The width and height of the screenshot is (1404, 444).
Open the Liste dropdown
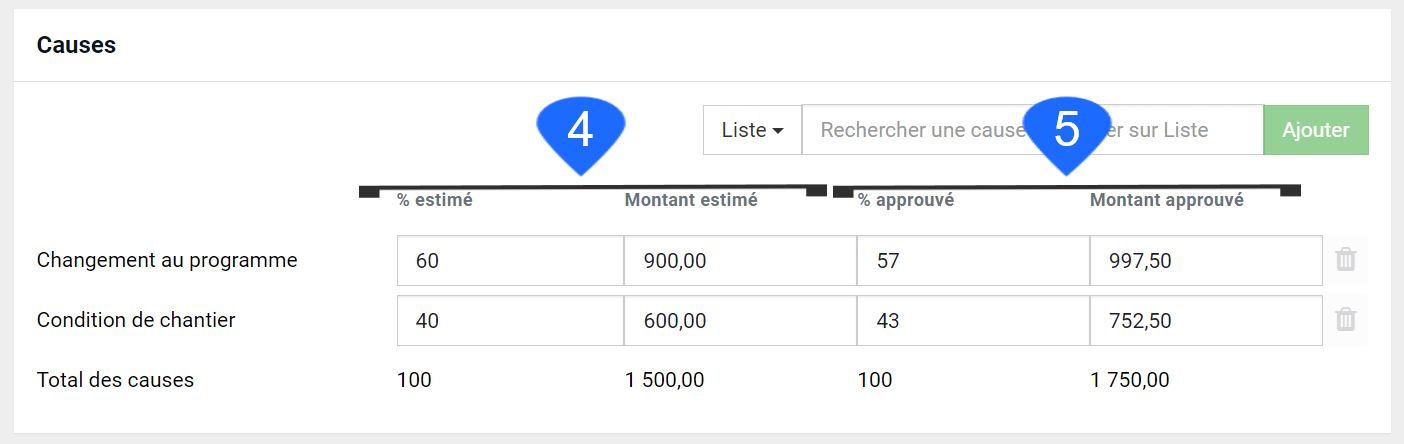point(752,130)
